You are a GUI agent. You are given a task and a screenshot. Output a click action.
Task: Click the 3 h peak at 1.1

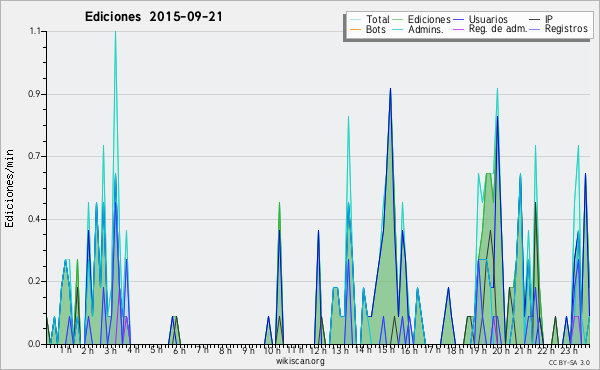click(115, 32)
